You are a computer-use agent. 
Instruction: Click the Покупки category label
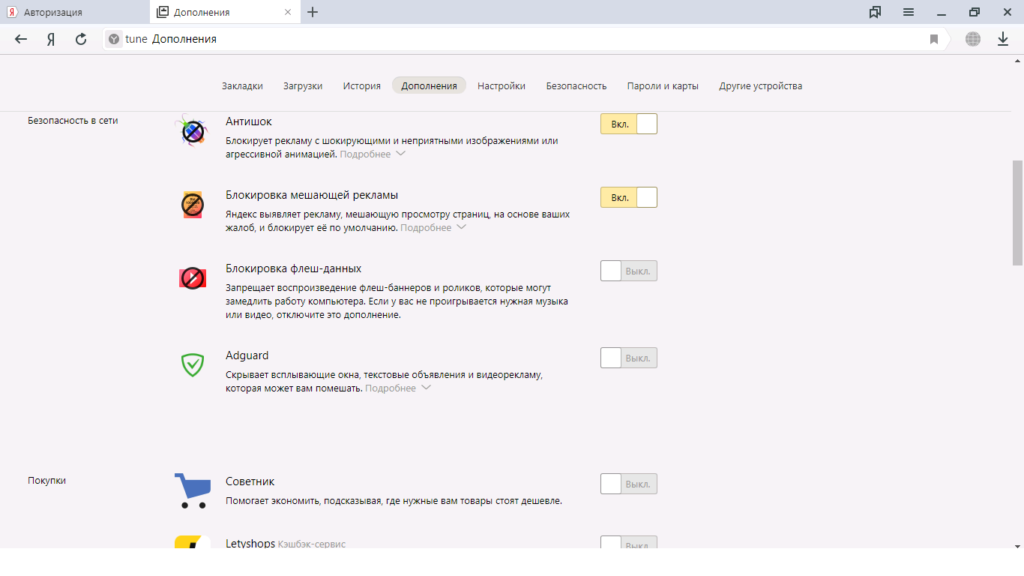tap(46, 480)
